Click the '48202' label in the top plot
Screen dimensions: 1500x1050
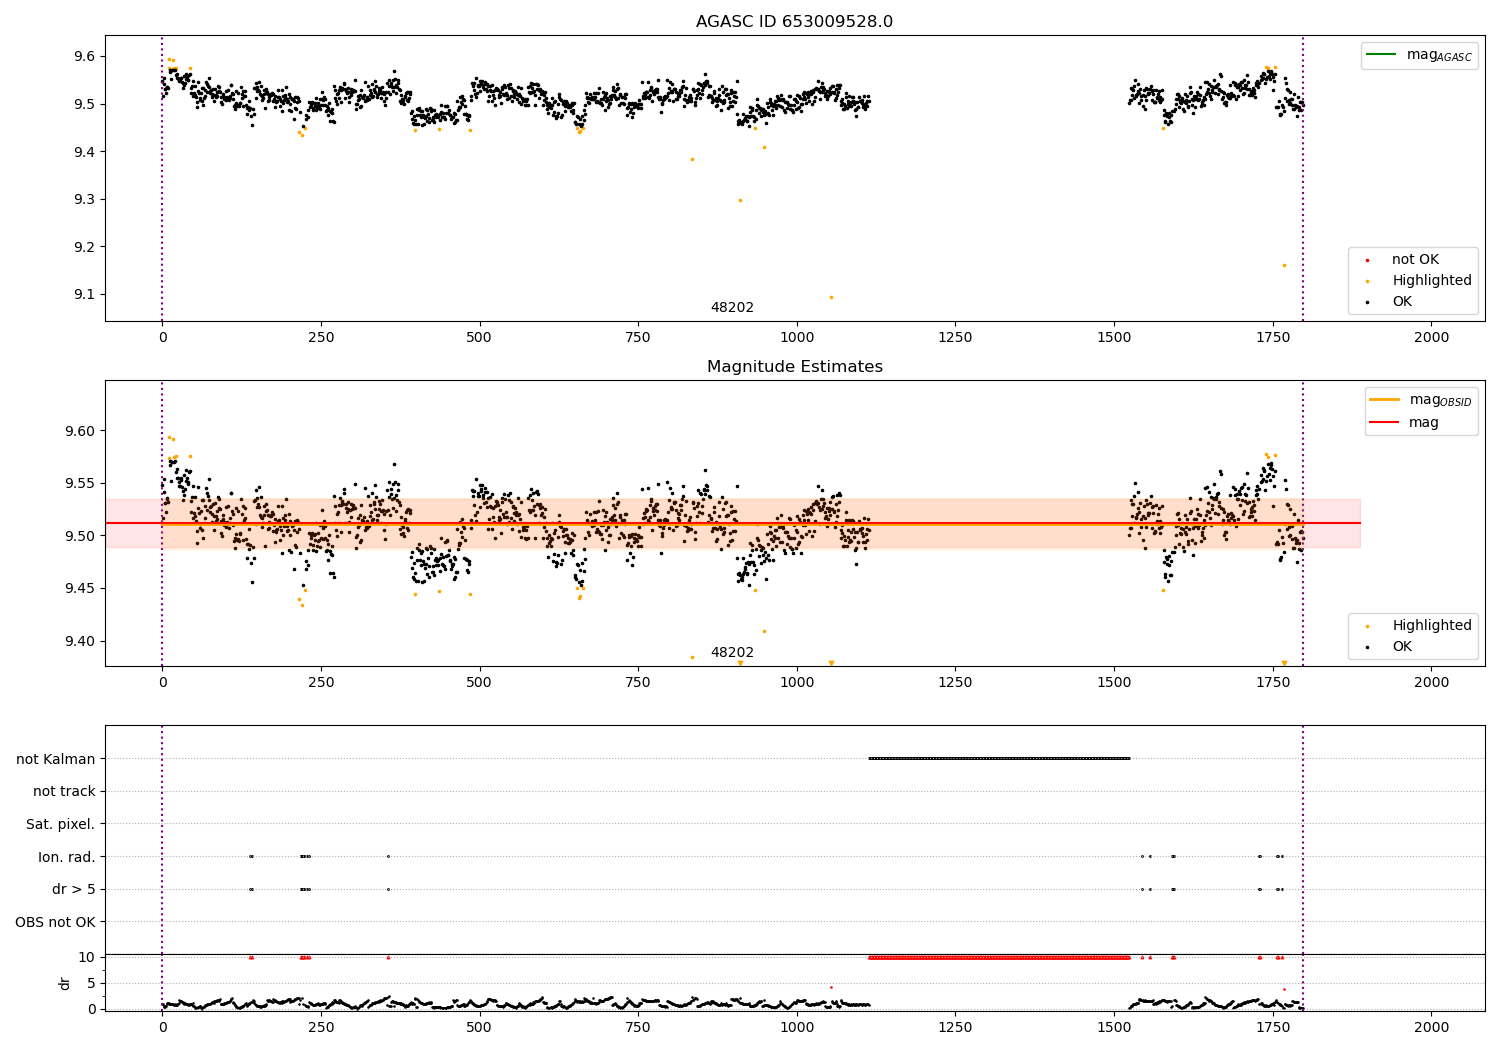732,308
